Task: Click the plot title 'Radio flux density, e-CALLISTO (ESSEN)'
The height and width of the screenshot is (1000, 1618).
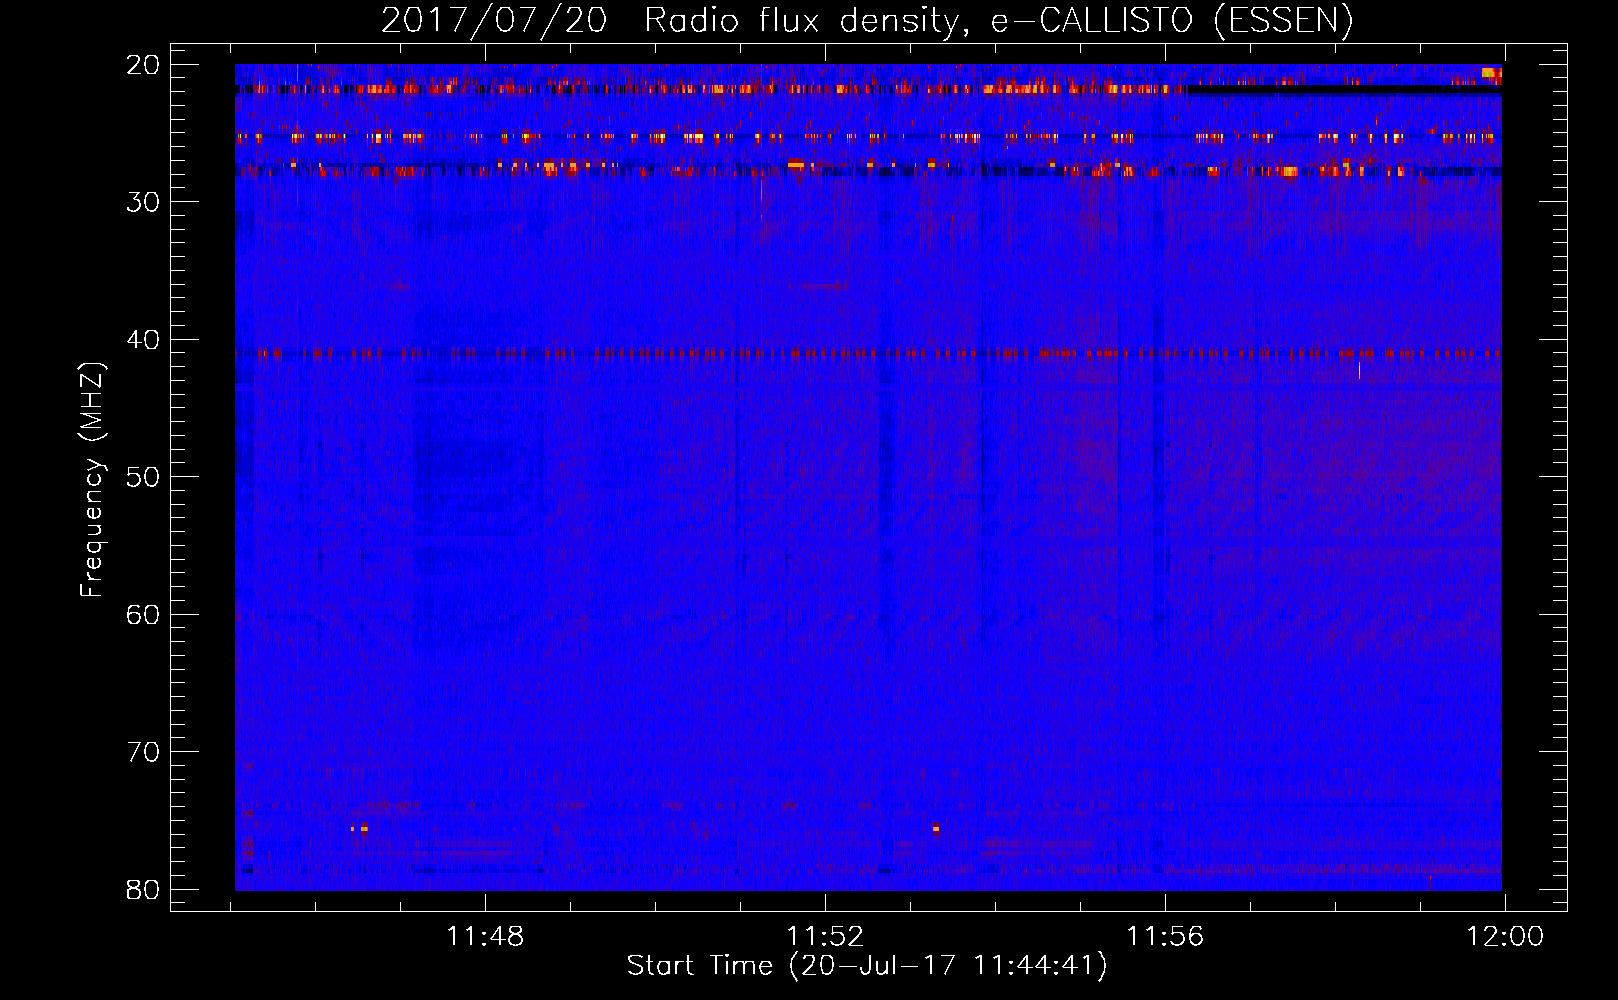Action: tap(998, 20)
